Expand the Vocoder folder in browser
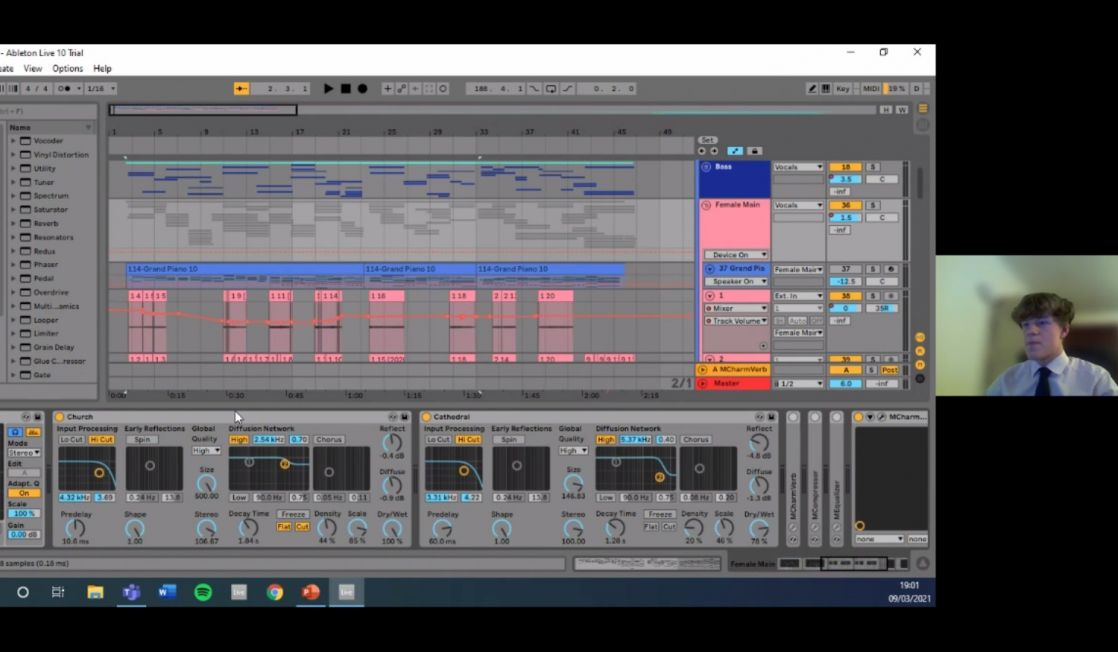The image size is (1118, 652). pyautogui.click(x=13, y=141)
